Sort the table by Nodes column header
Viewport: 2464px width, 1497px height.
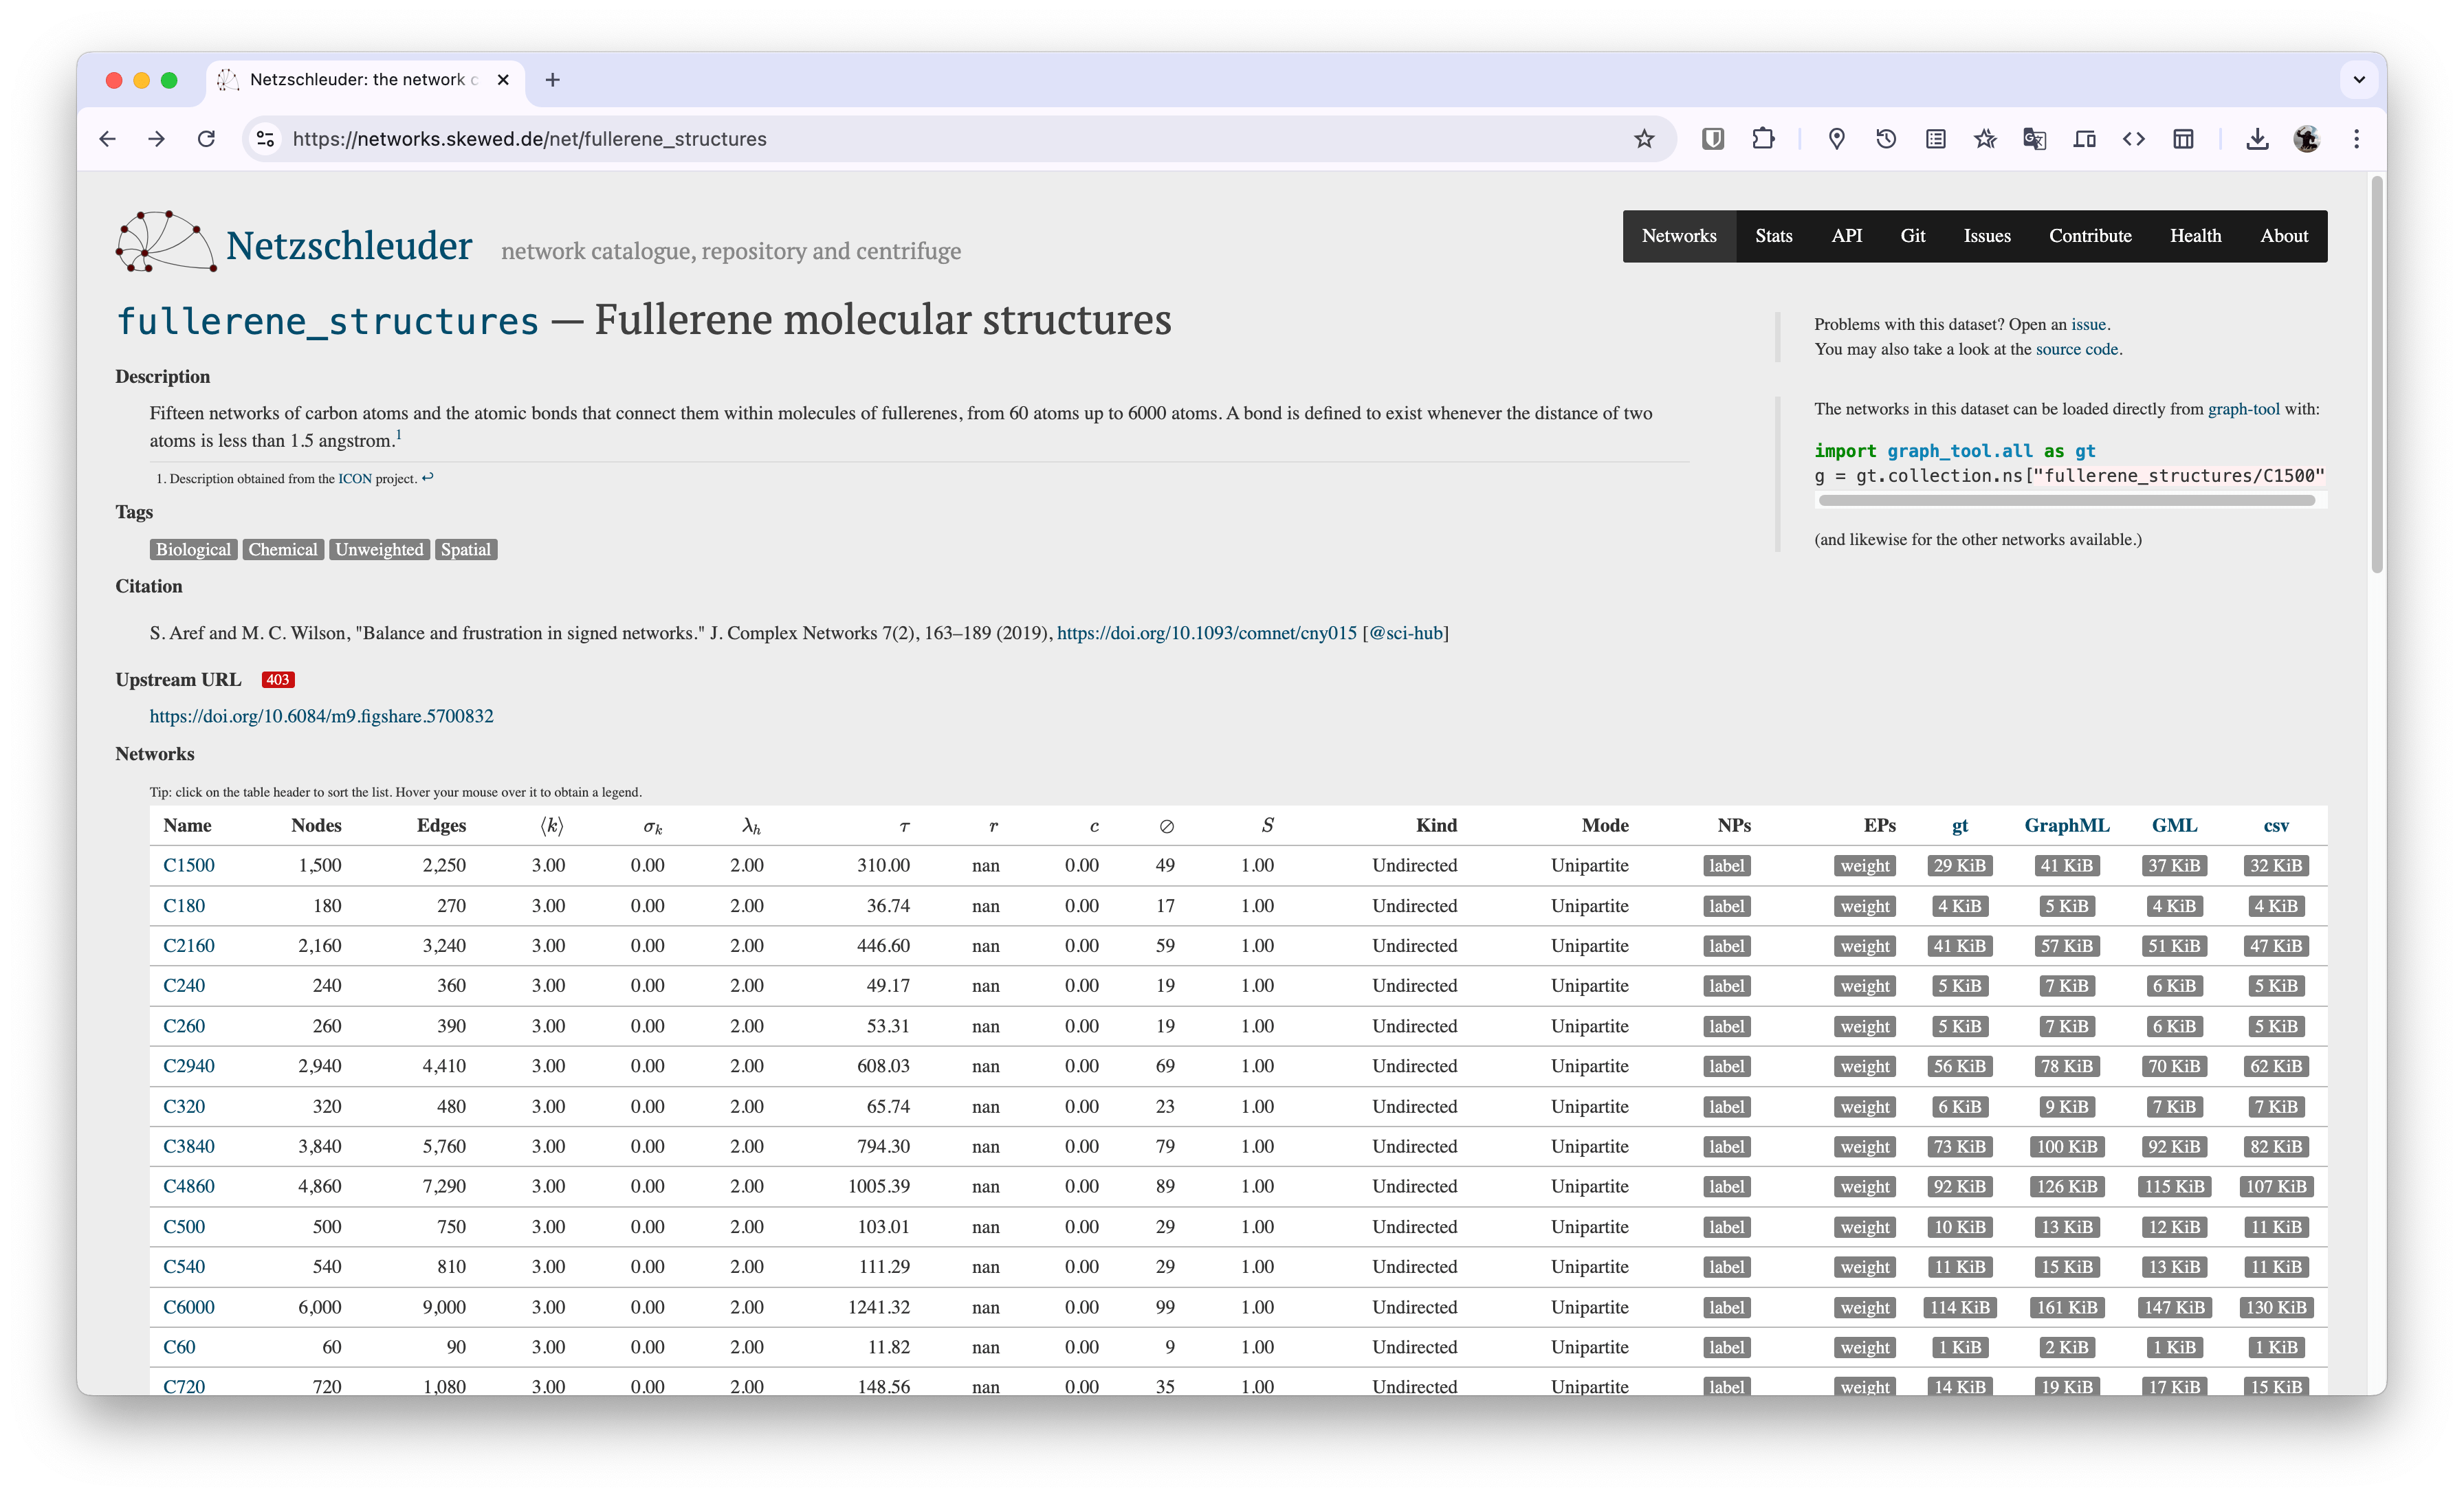click(316, 825)
